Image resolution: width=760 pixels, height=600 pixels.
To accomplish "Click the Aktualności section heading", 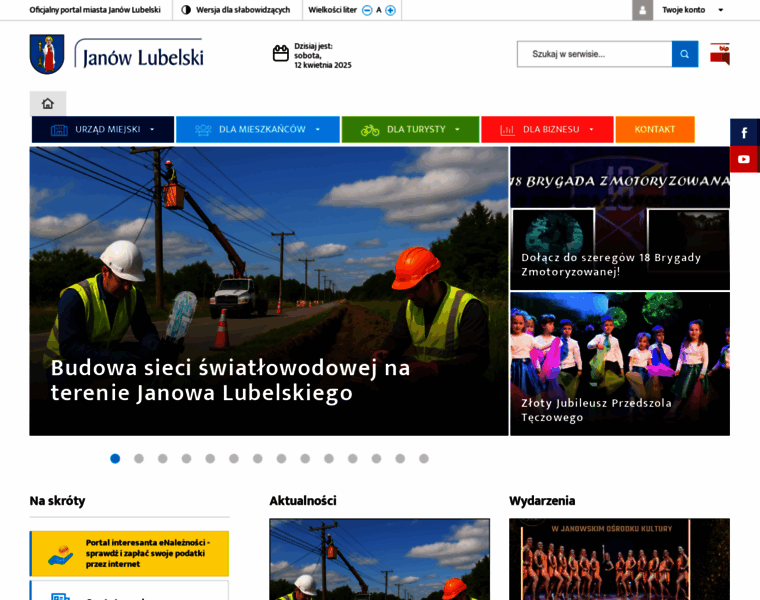I will [x=303, y=501].
